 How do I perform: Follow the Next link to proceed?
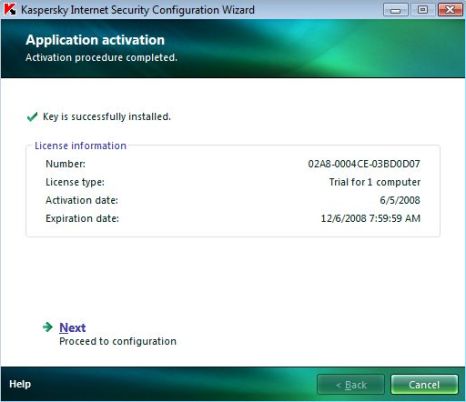pyautogui.click(x=72, y=328)
